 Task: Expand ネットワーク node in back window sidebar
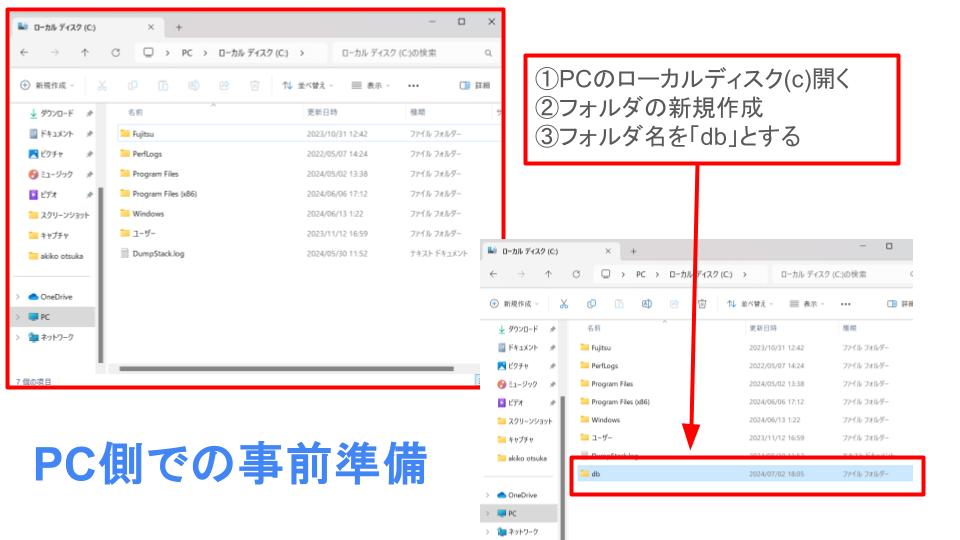point(18,337)
